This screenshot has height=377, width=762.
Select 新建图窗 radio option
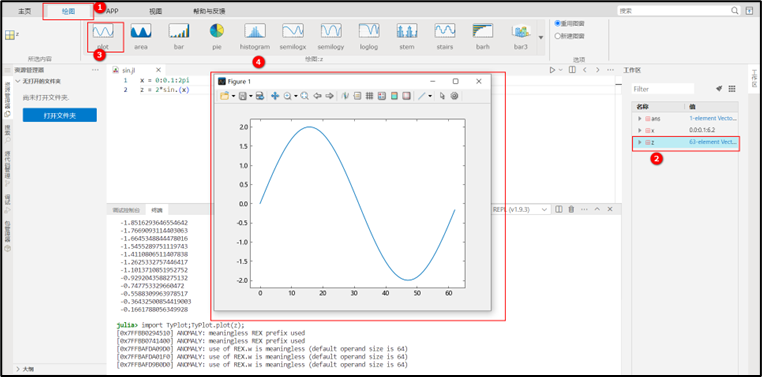tap(570, 36)
